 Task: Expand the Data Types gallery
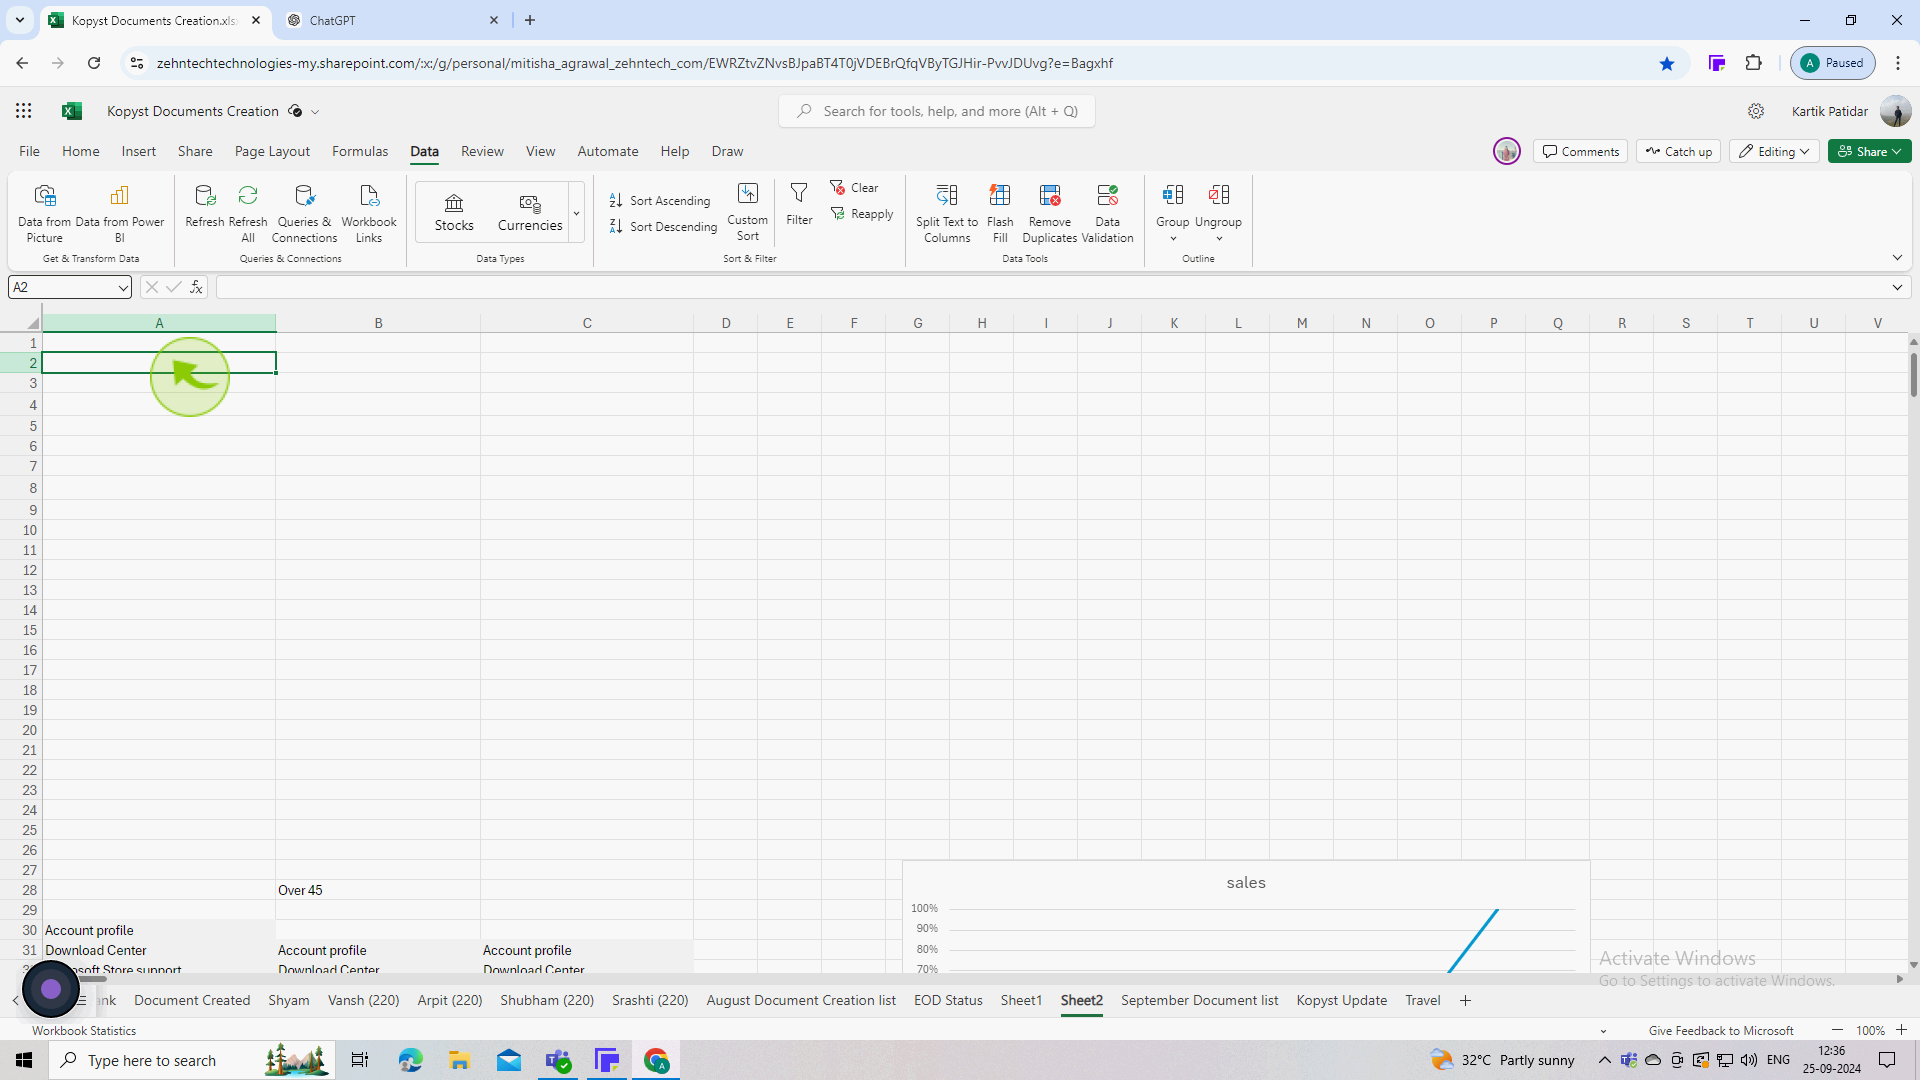576,213
